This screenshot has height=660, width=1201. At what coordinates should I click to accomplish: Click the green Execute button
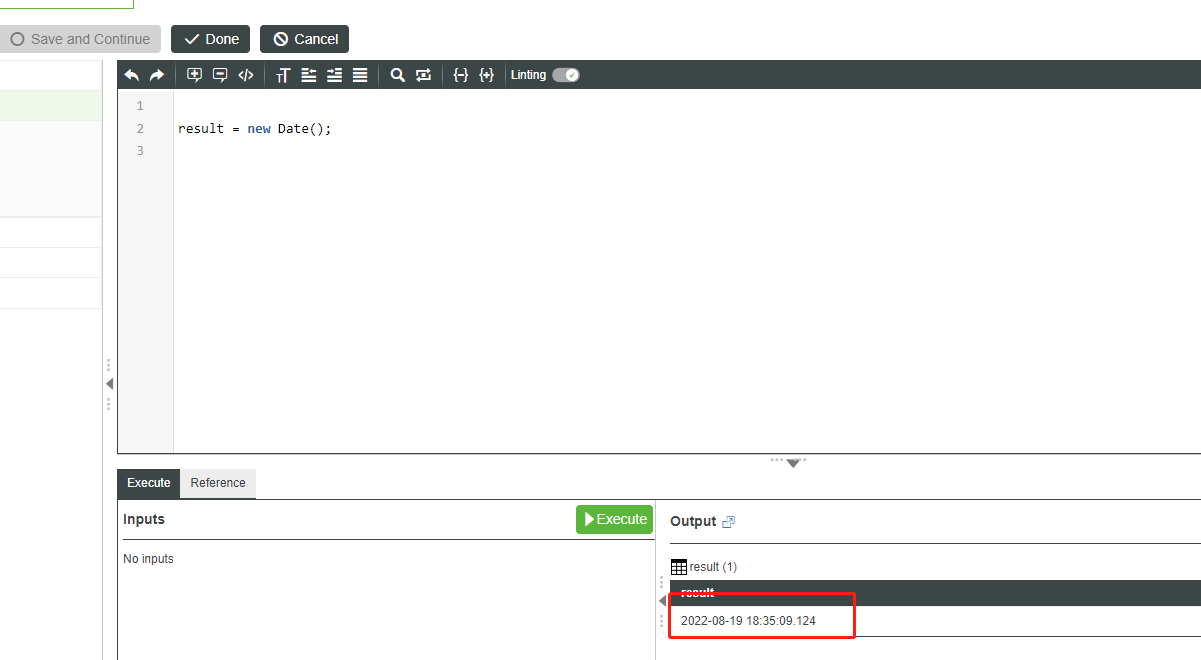tap(614, 519)
